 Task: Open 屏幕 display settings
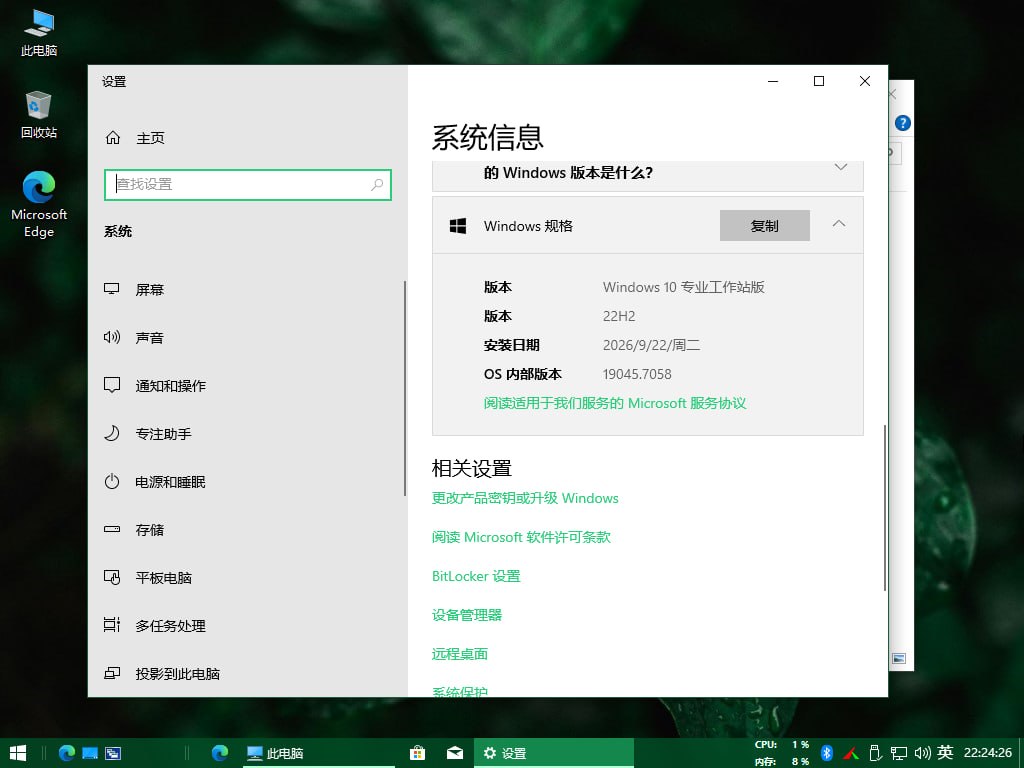pos(150,289)
